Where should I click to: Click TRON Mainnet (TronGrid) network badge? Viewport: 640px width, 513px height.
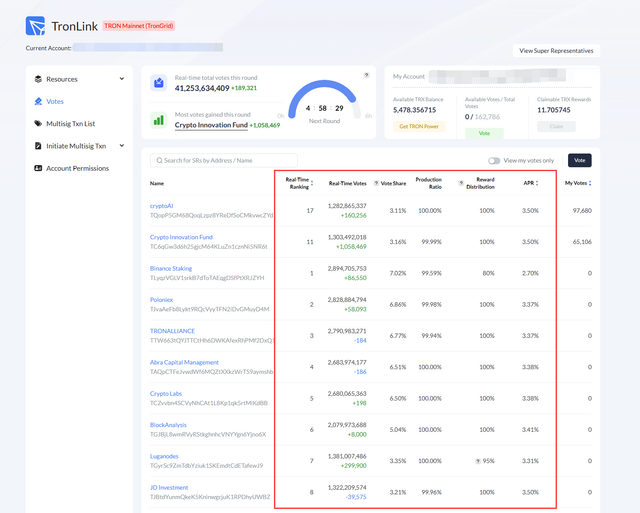(x=139, y=26)
